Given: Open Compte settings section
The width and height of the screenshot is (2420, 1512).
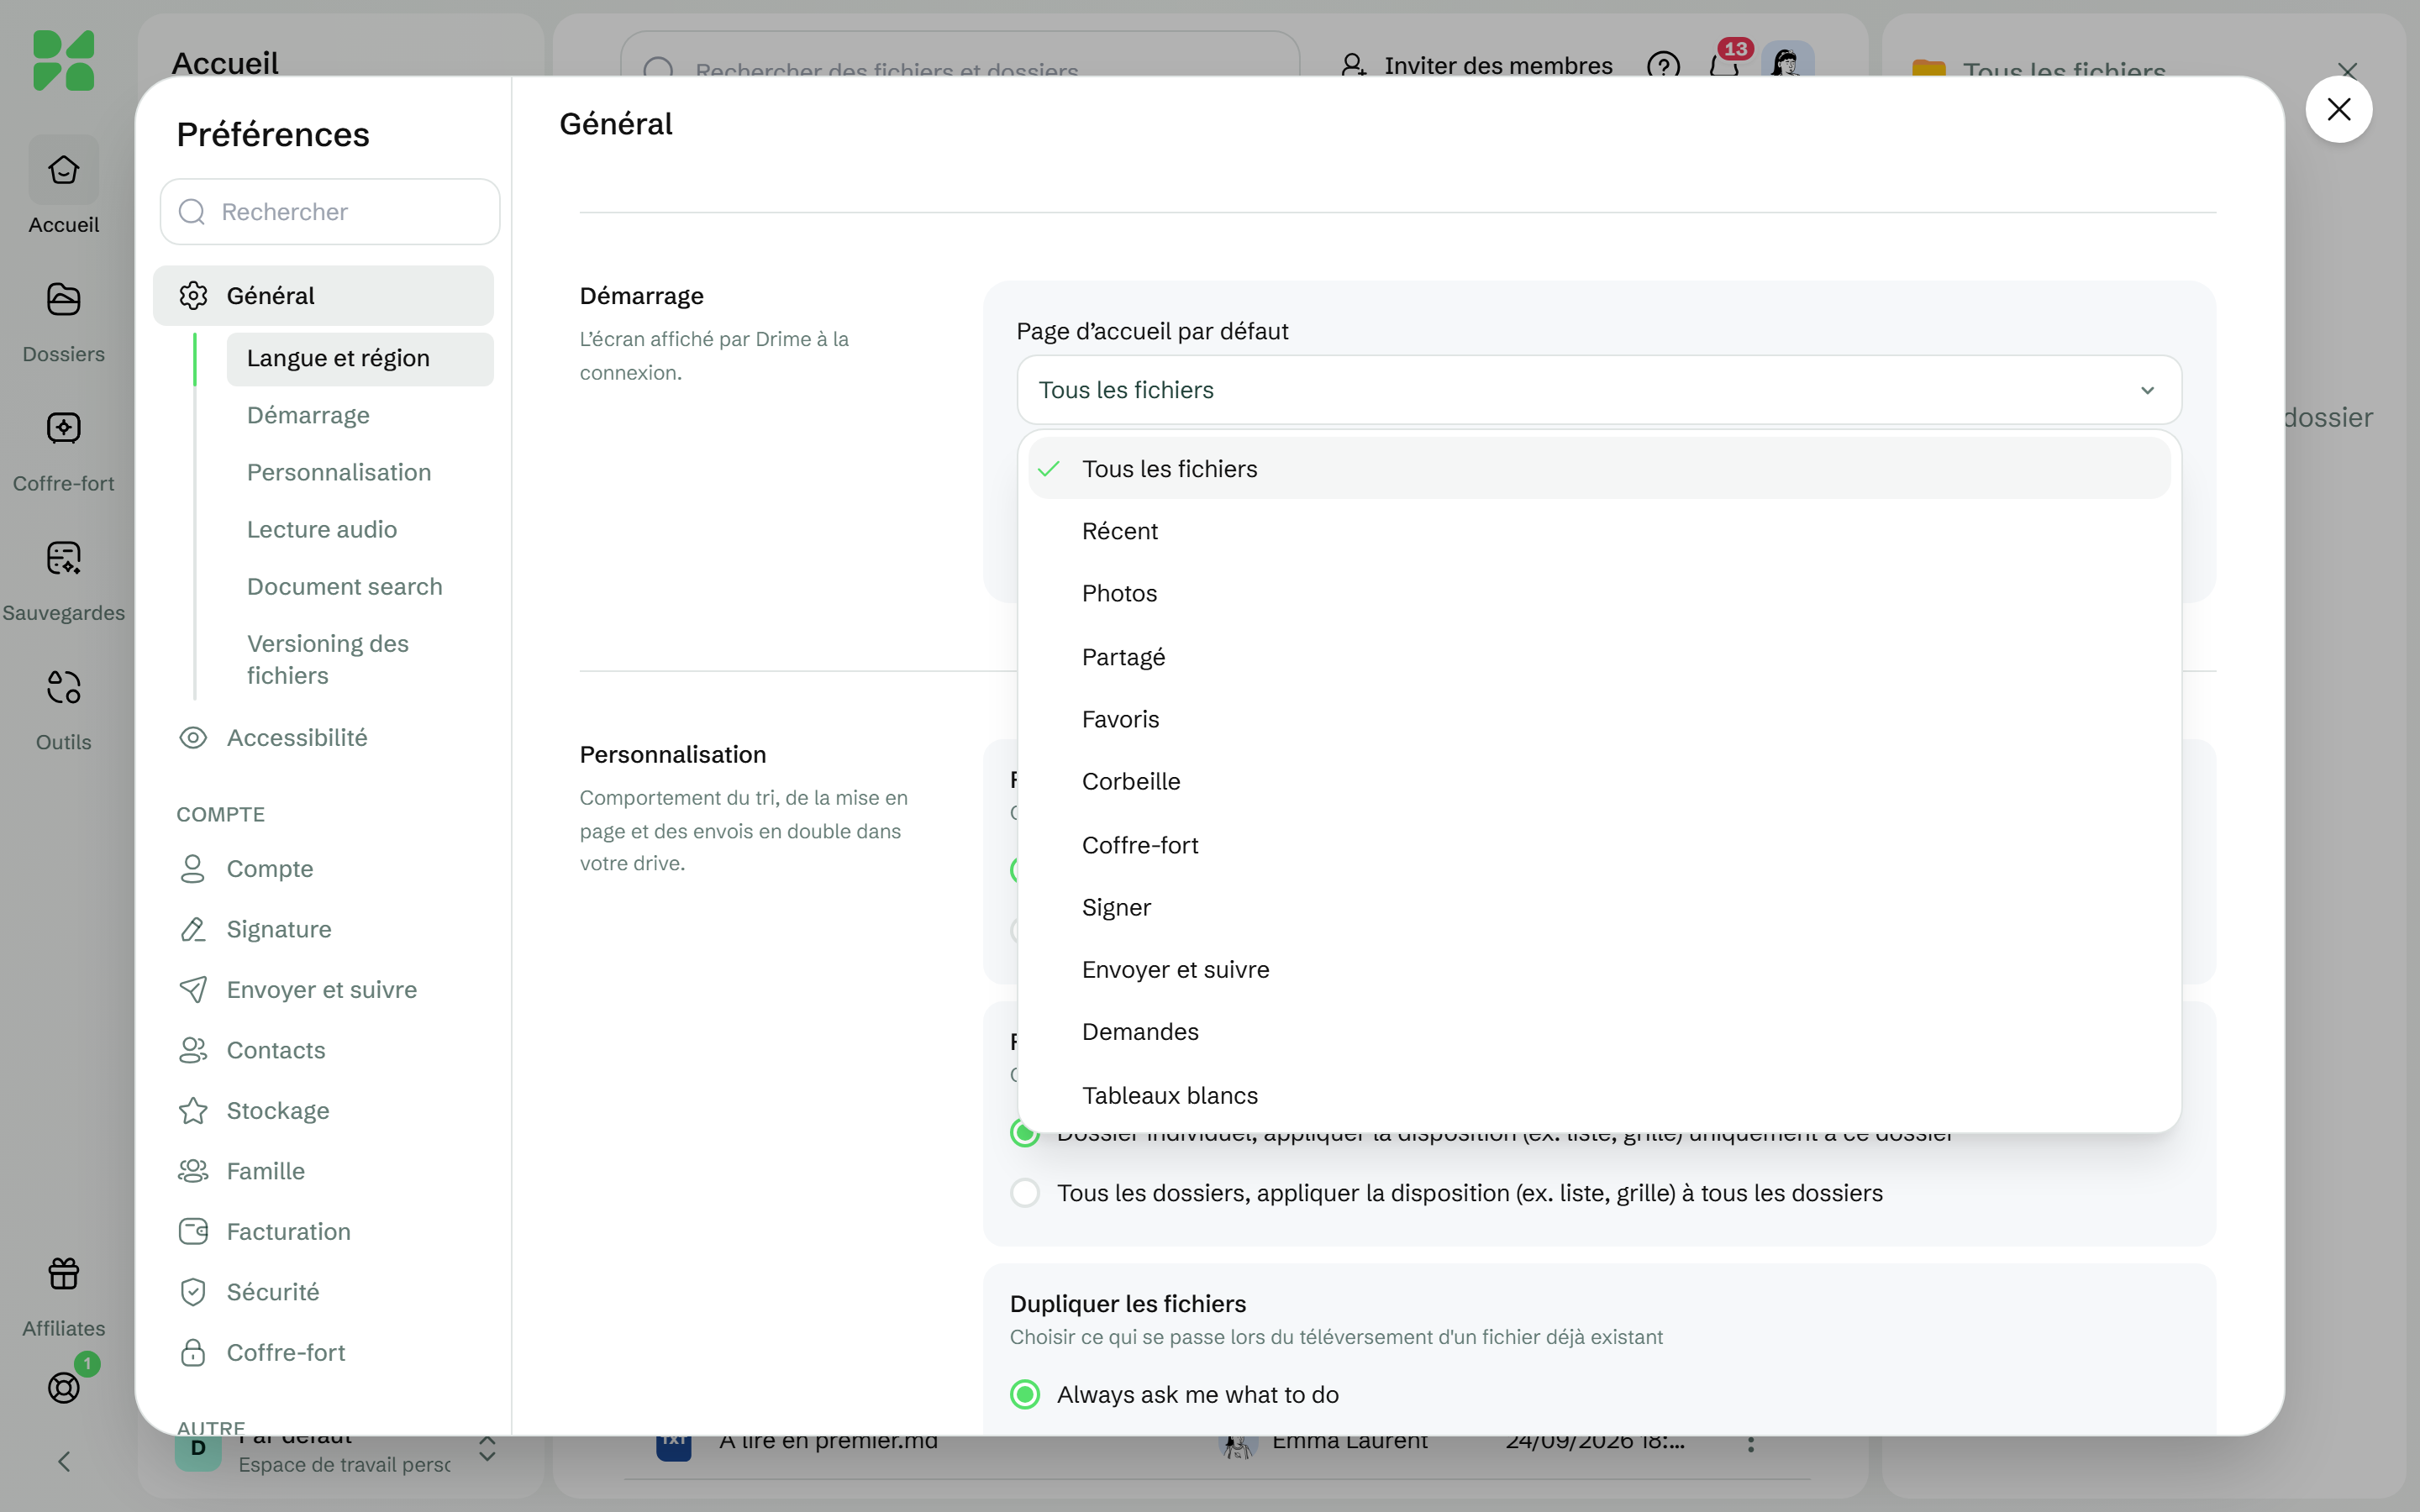Looking at the screenshot, I should coord(323,869).
